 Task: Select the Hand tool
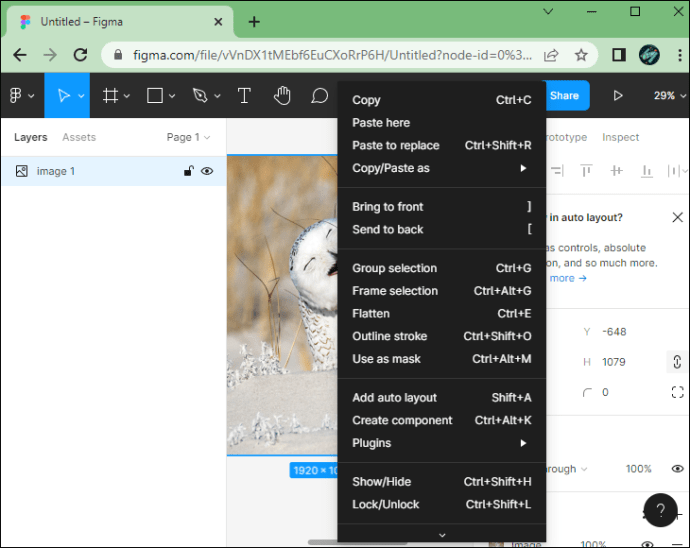click(x=282, y=96)
